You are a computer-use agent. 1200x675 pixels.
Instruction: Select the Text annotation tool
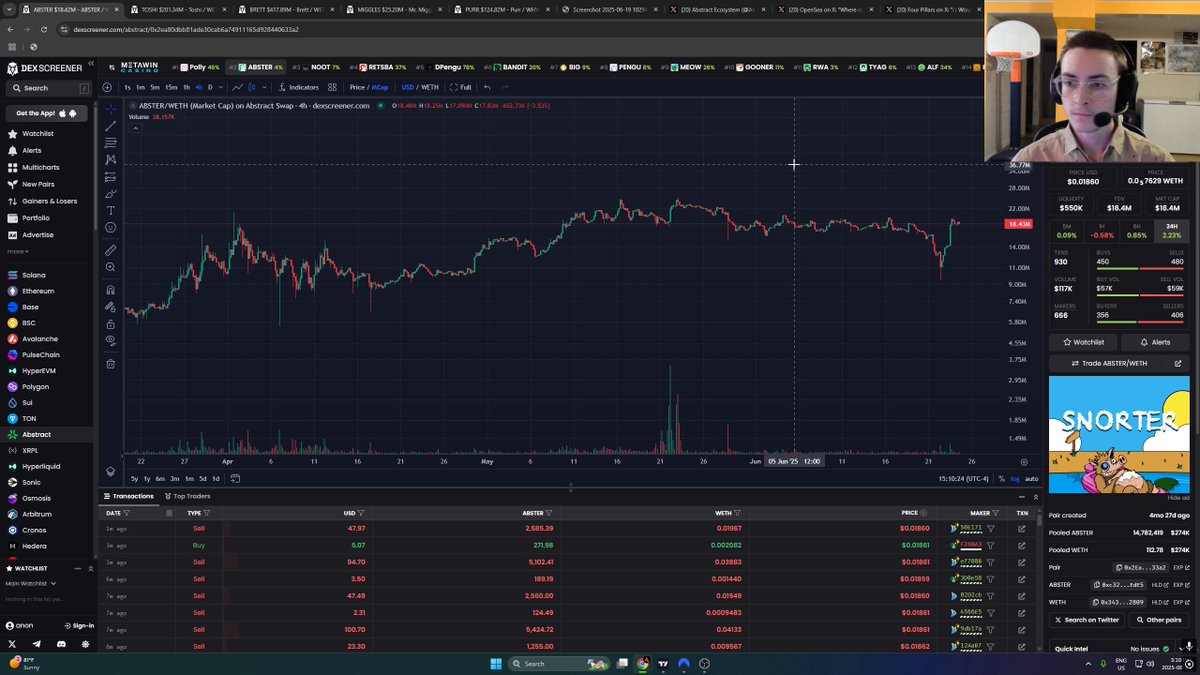click(110, 210)
